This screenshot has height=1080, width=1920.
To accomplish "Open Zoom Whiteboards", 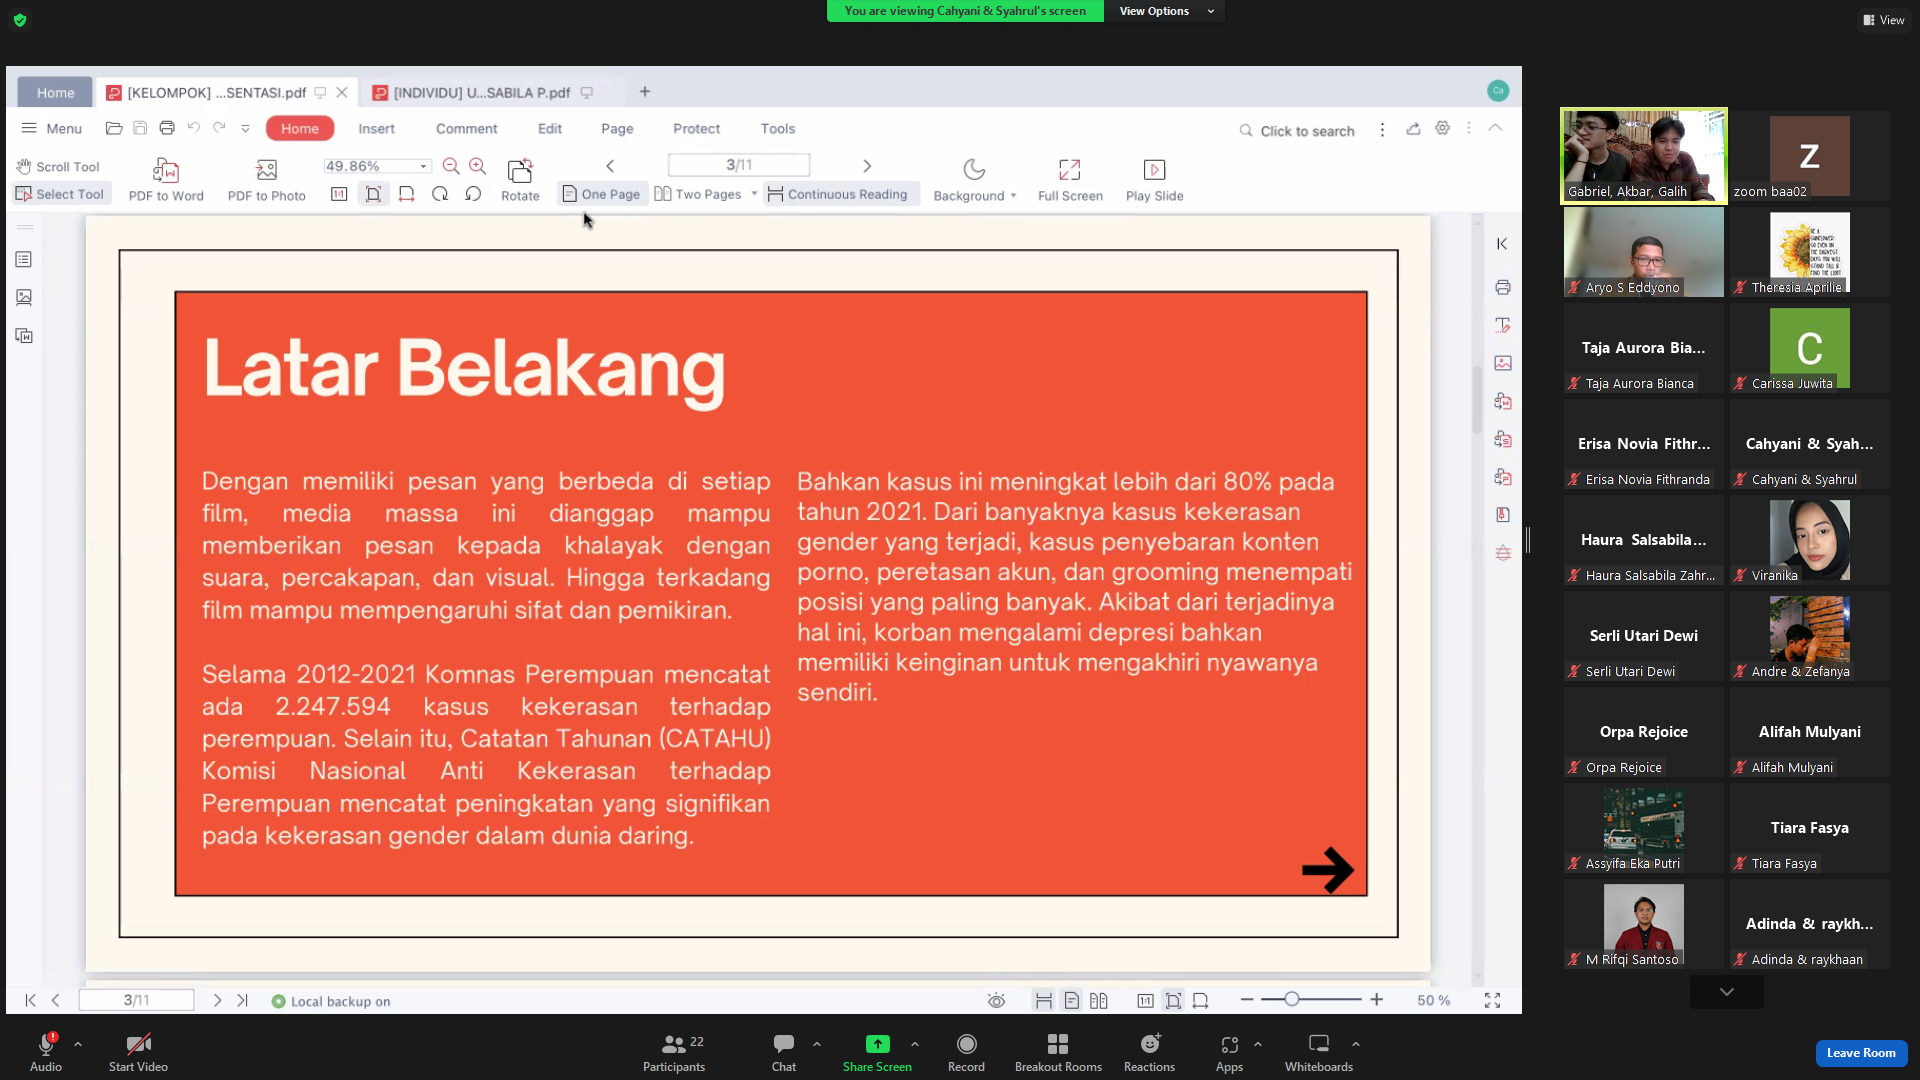I will tap(1319, 1053).
